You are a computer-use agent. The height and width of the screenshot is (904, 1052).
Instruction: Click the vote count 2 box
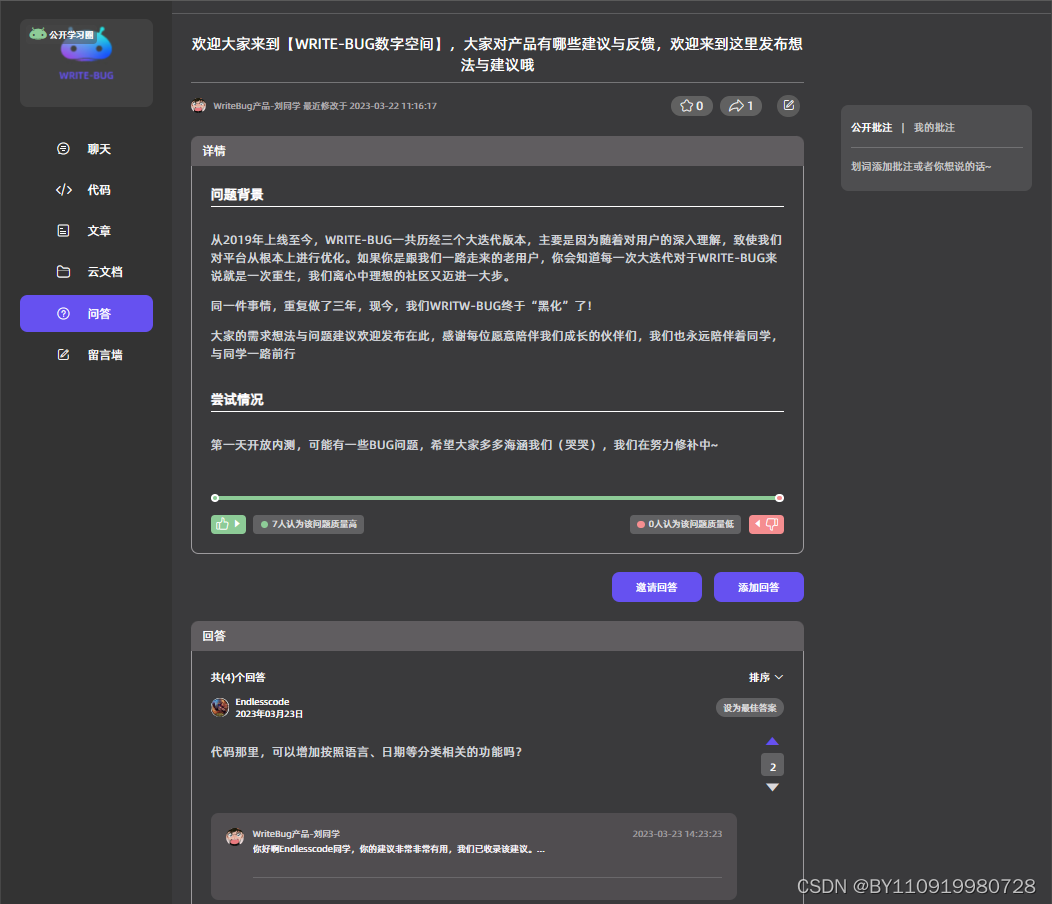pos(772,765)
